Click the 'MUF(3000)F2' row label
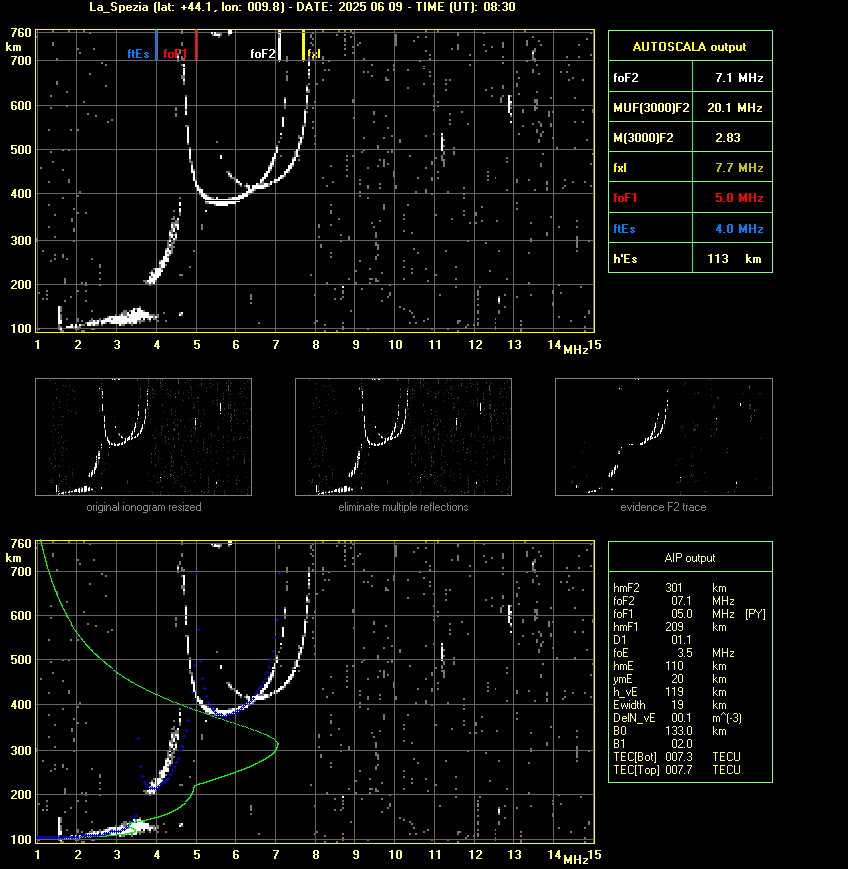The image size is (848, 869). [651, 108]
